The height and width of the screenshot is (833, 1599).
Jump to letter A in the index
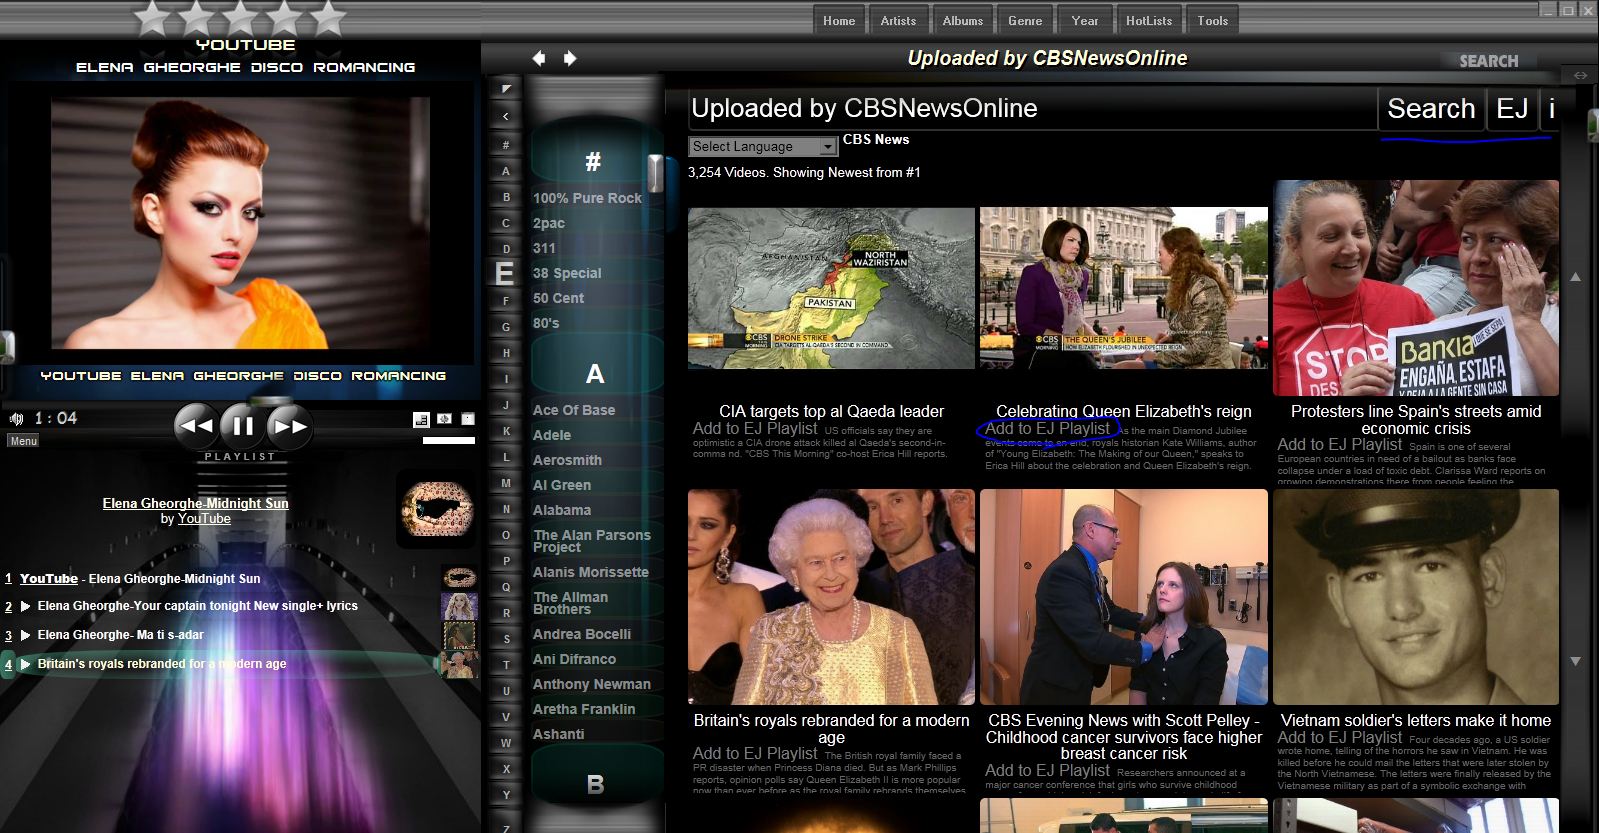506,171
